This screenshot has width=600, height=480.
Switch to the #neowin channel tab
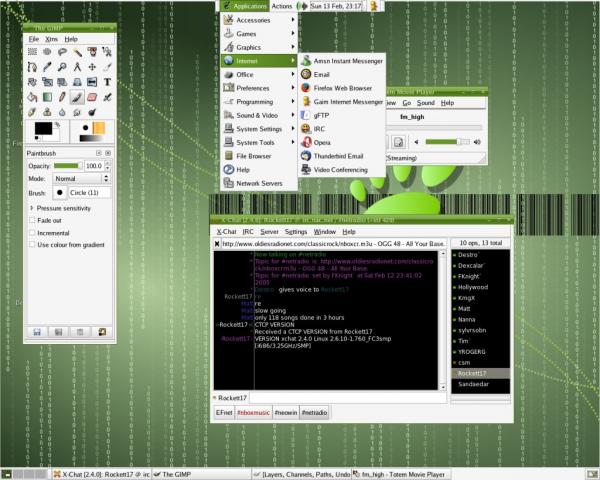coord(286,413)
